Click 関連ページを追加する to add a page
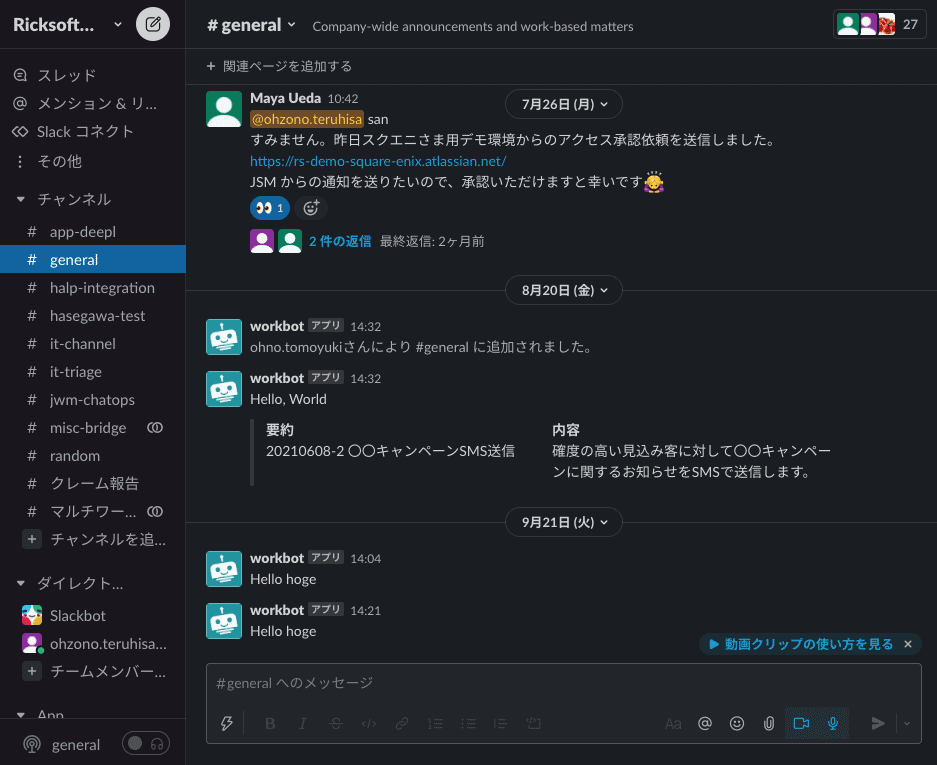937x765 pixels. pos(279,66)
